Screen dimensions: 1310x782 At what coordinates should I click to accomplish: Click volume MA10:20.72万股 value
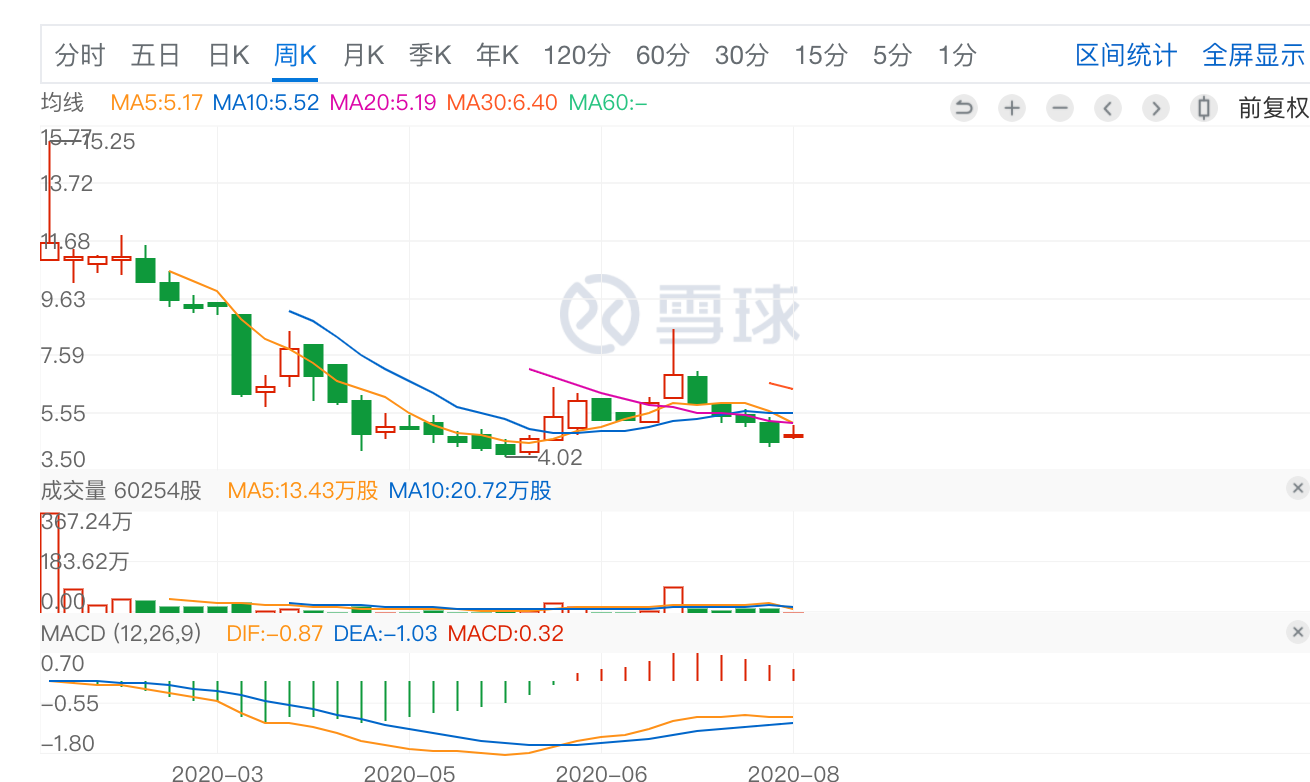[x=470, y=490]
